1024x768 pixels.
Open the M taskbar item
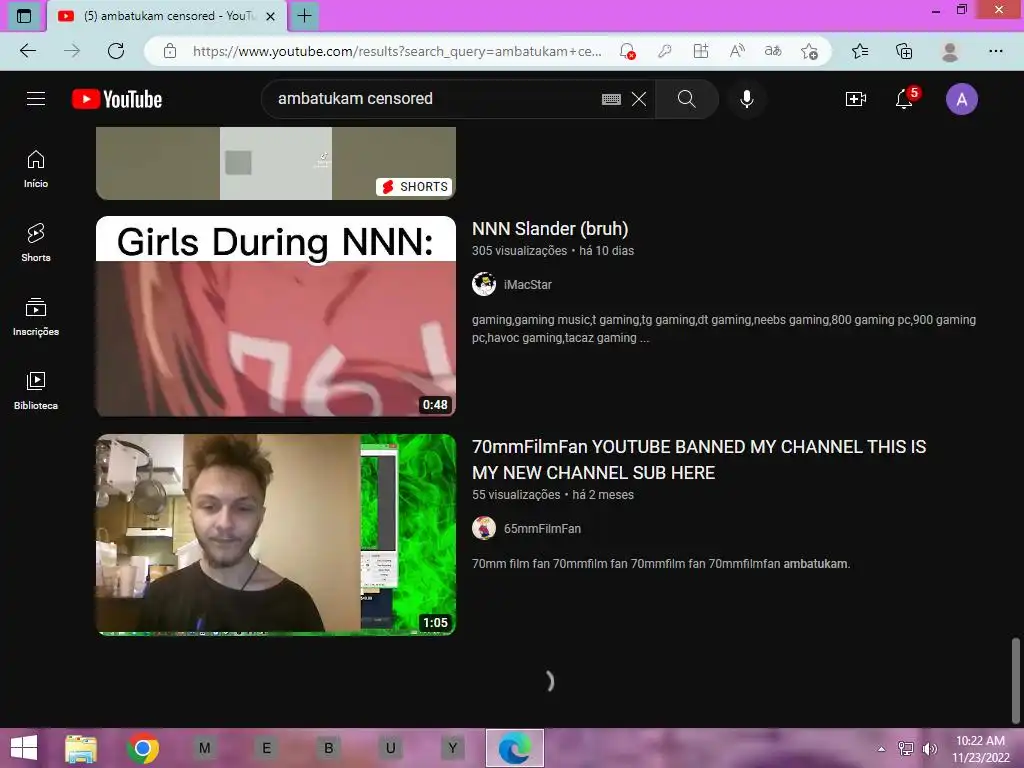[x=204, y=748]
